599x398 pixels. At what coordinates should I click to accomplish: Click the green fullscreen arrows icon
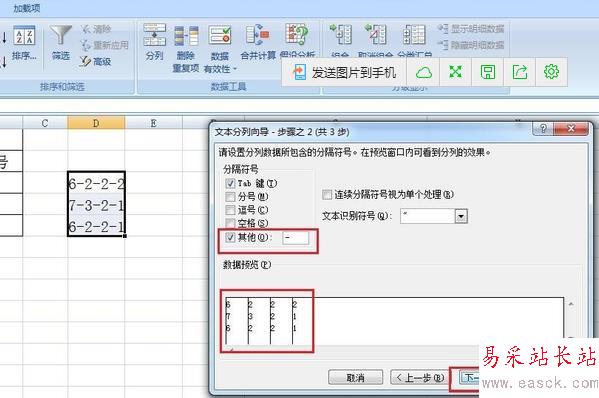click(455, 72)
